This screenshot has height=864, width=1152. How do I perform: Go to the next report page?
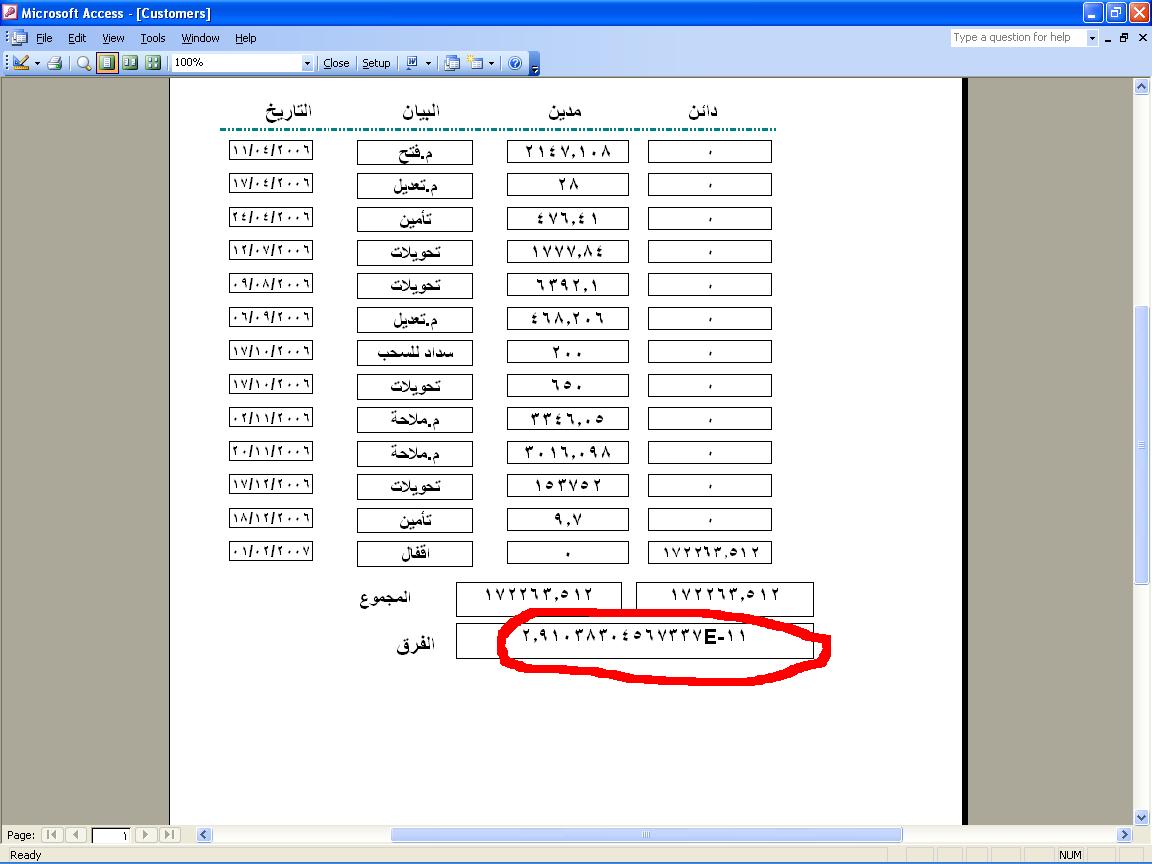(x=146, y=835)
